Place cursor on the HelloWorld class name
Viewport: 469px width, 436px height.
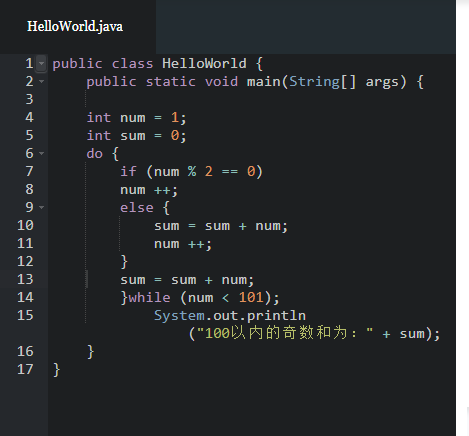(x=204, y=63)
